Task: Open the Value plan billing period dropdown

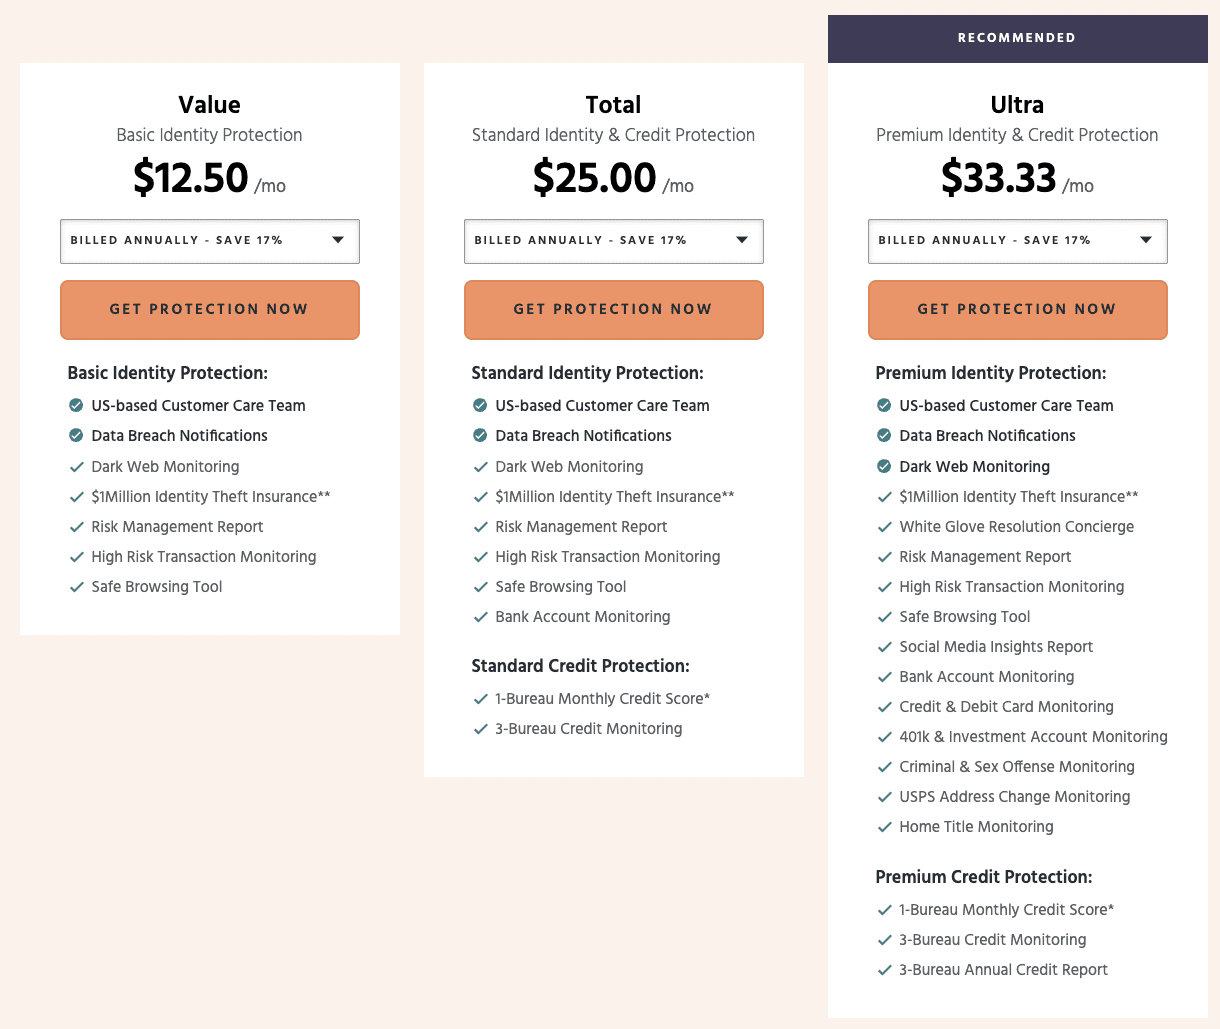Action: point(210,241)
